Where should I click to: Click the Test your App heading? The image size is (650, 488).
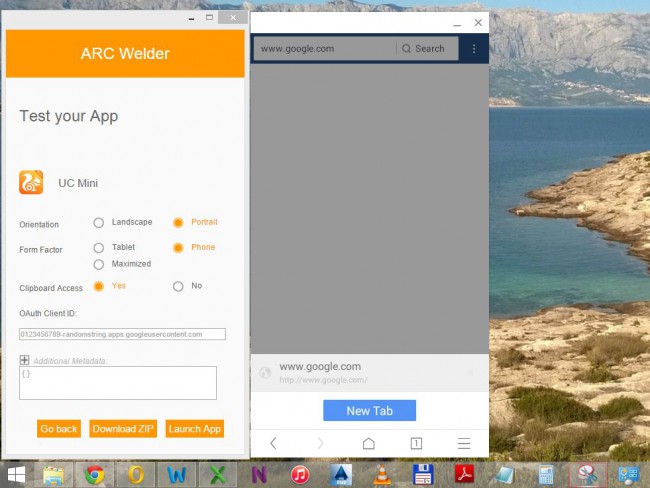[x=69, y=116]
